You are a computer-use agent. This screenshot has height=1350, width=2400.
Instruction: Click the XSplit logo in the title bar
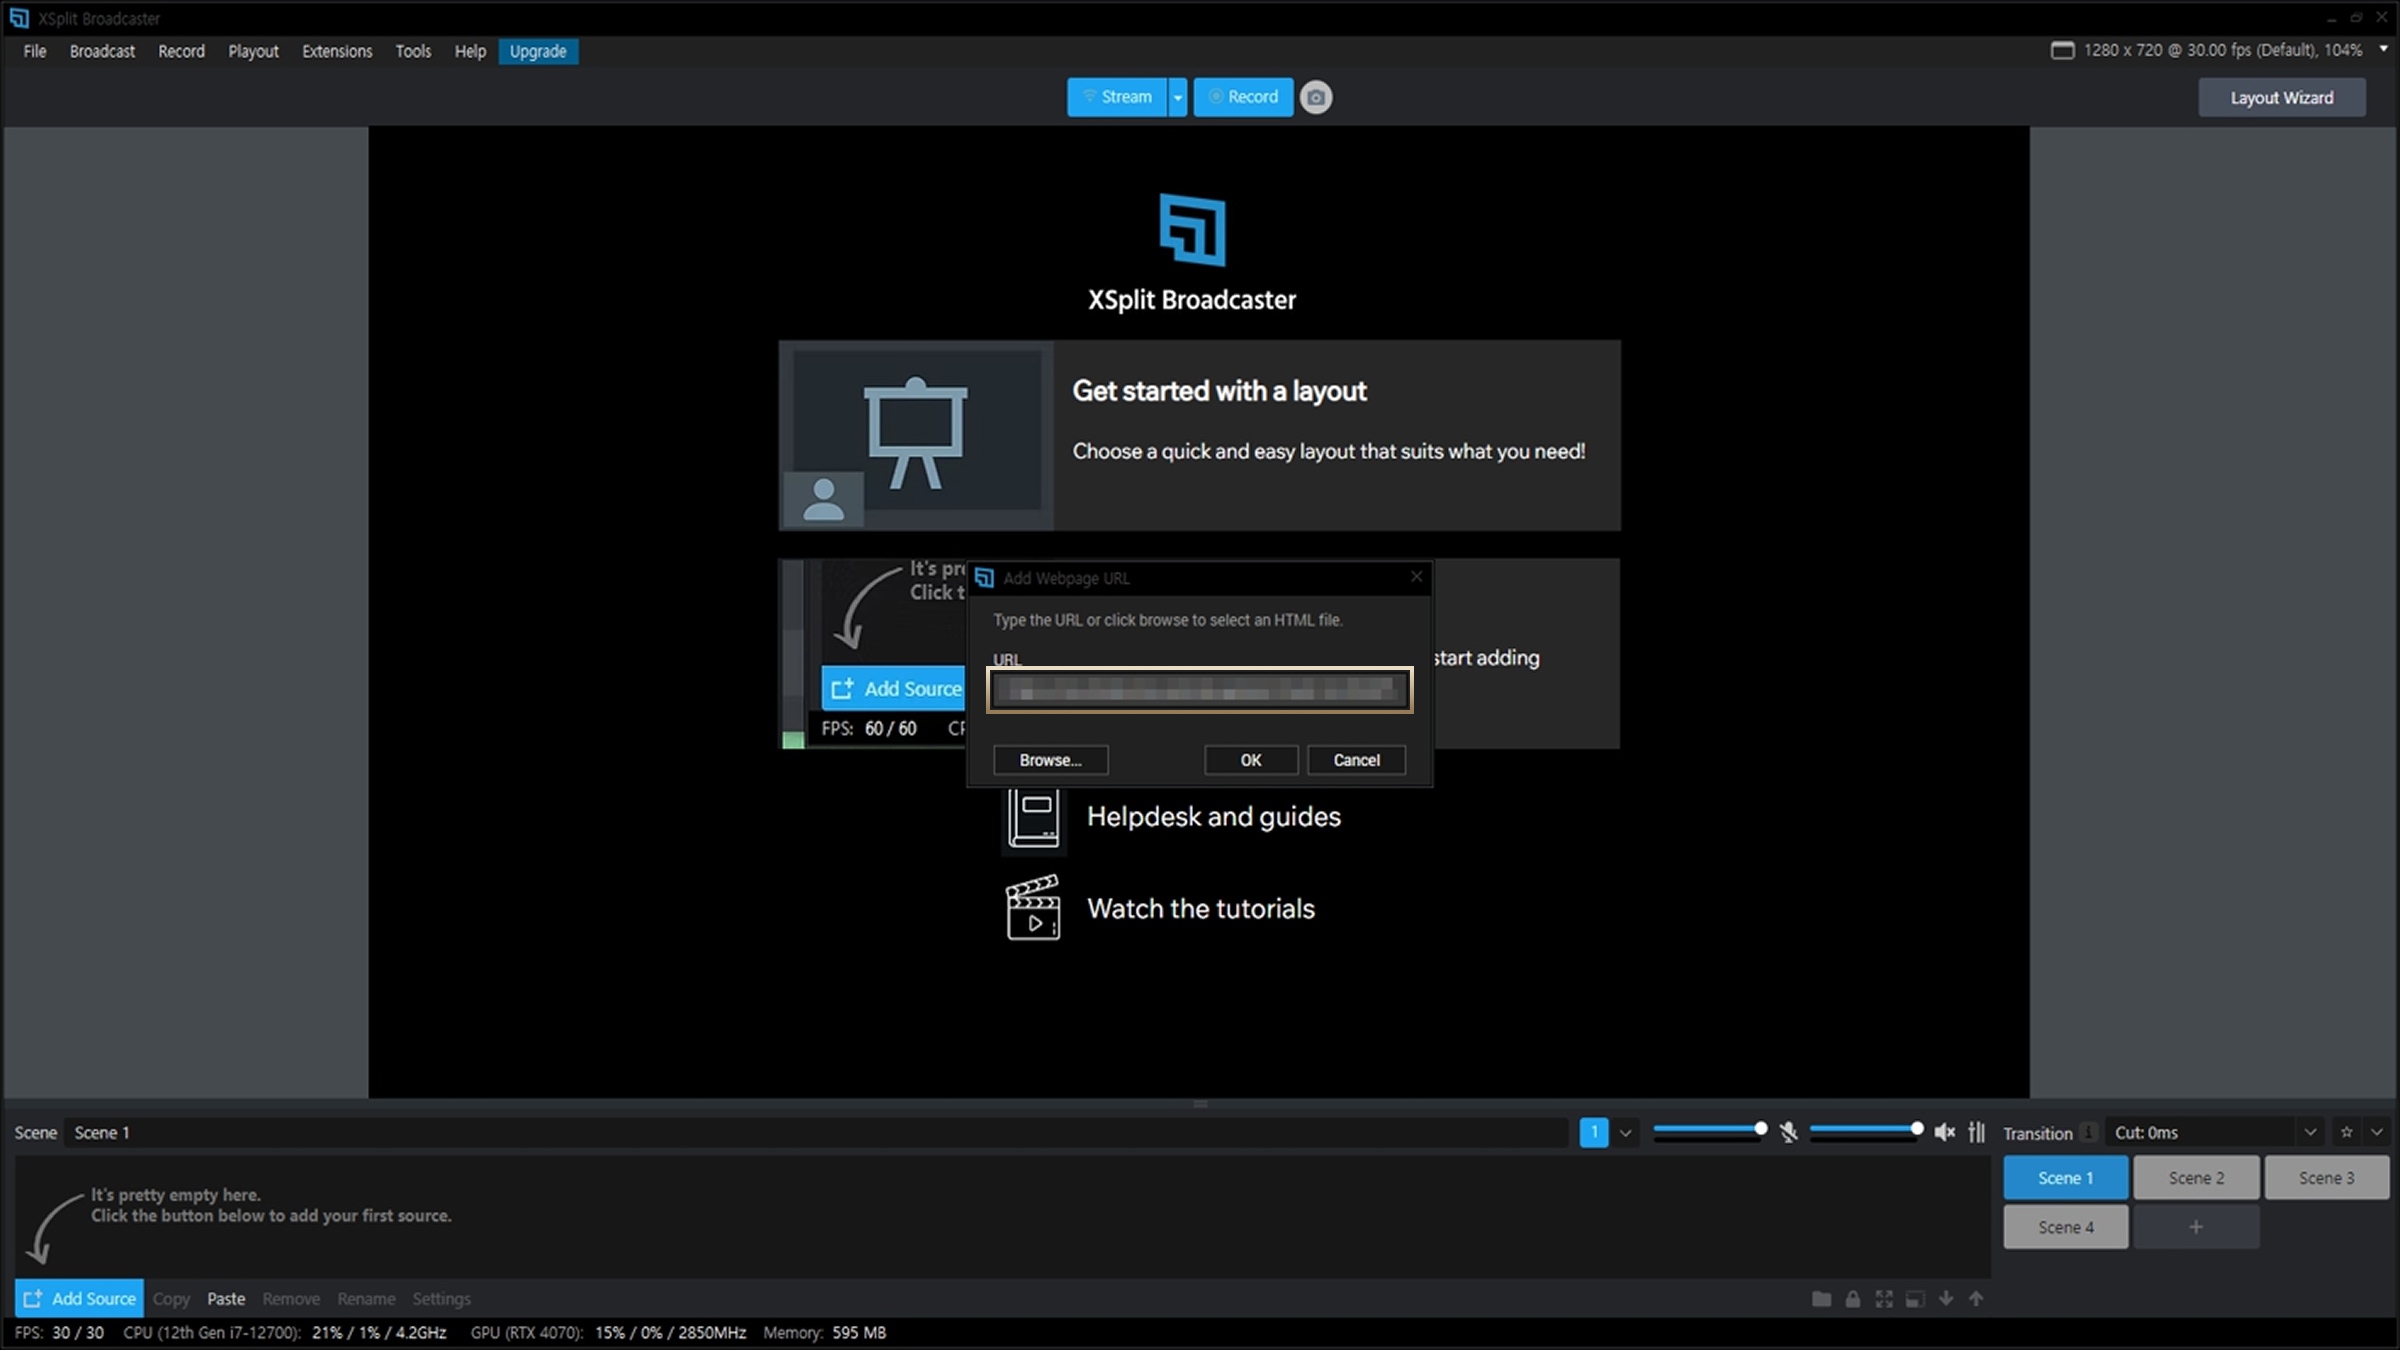(18, 18)
